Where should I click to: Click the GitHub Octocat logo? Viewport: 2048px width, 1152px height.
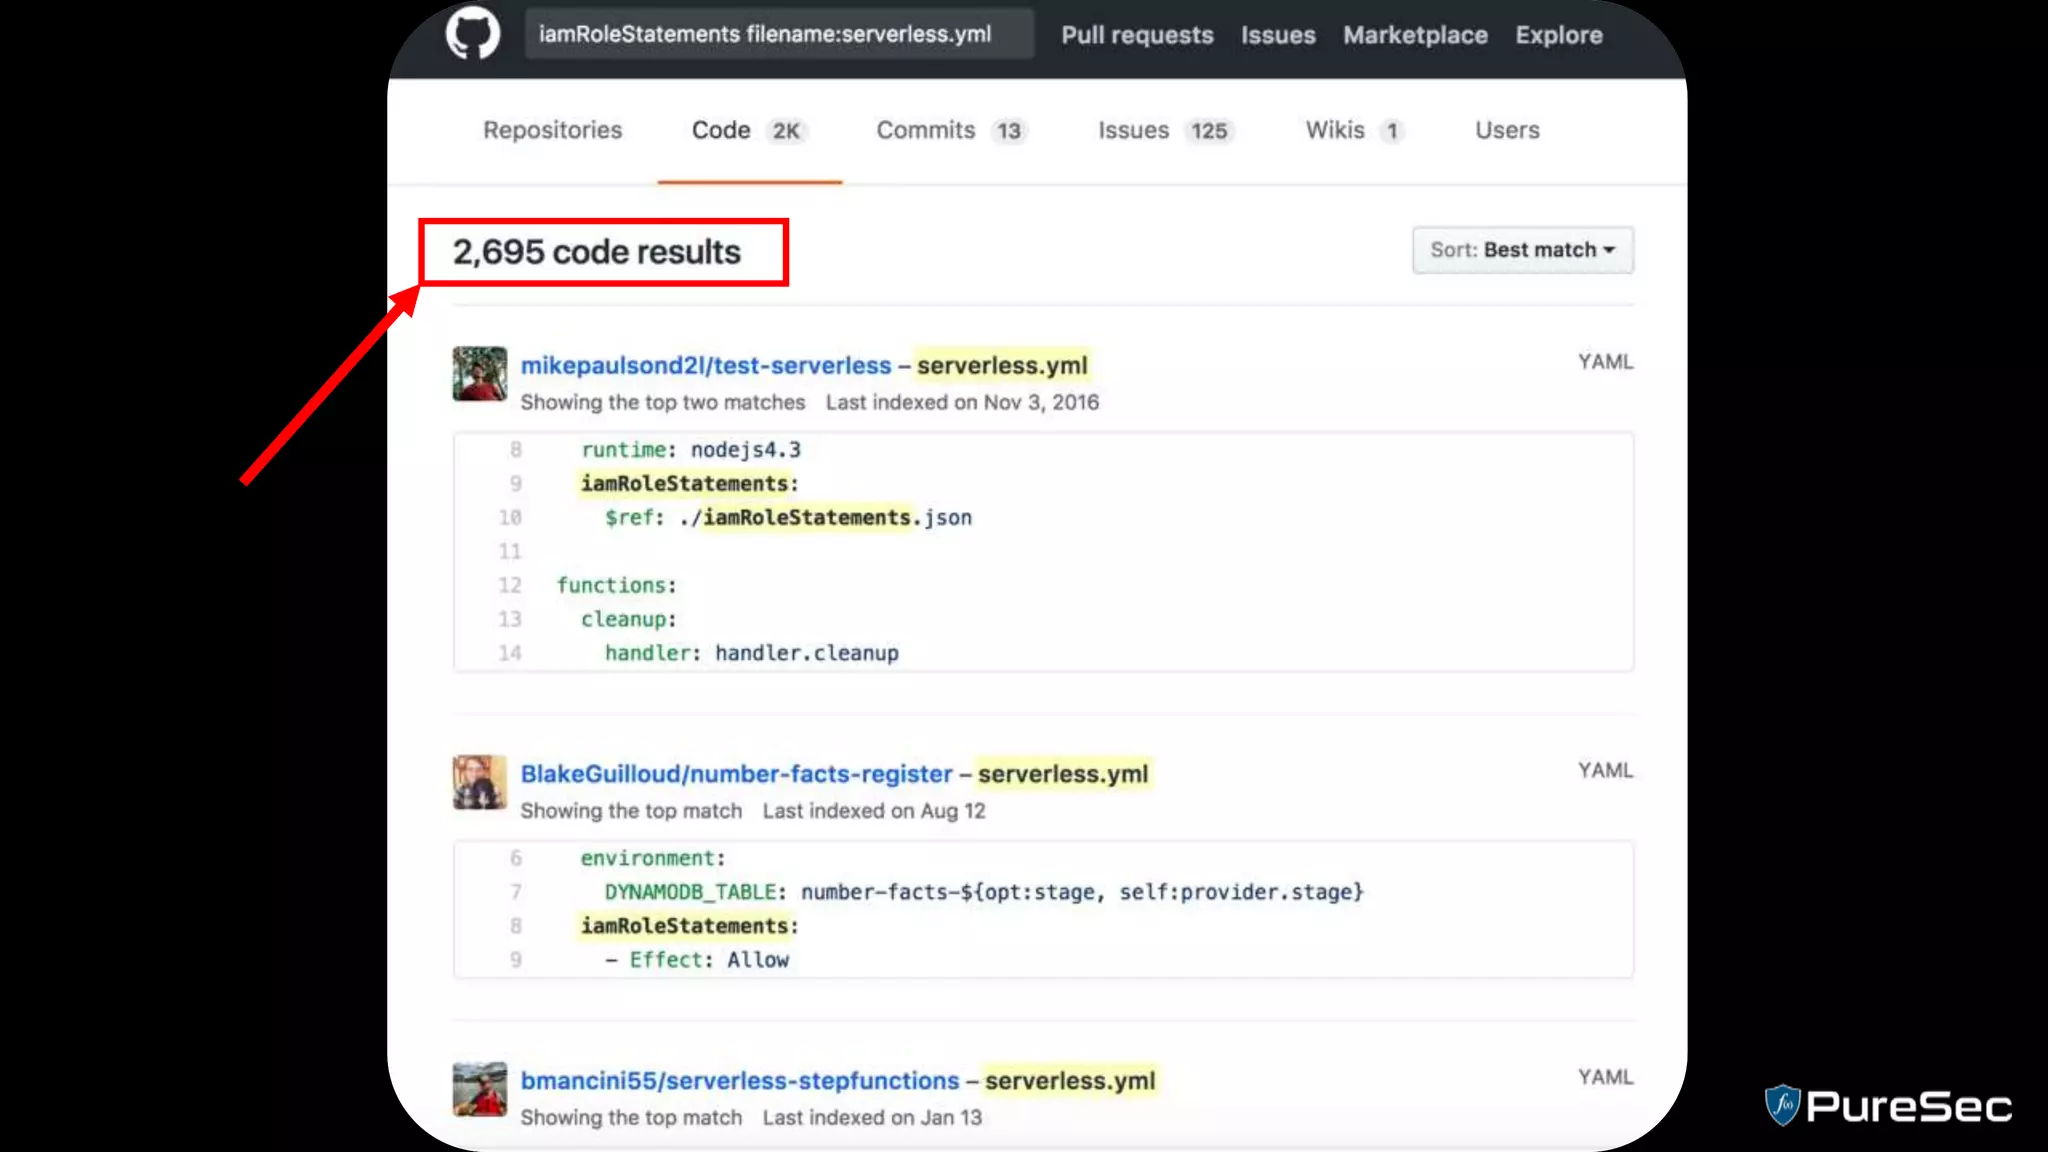point(473,34)
